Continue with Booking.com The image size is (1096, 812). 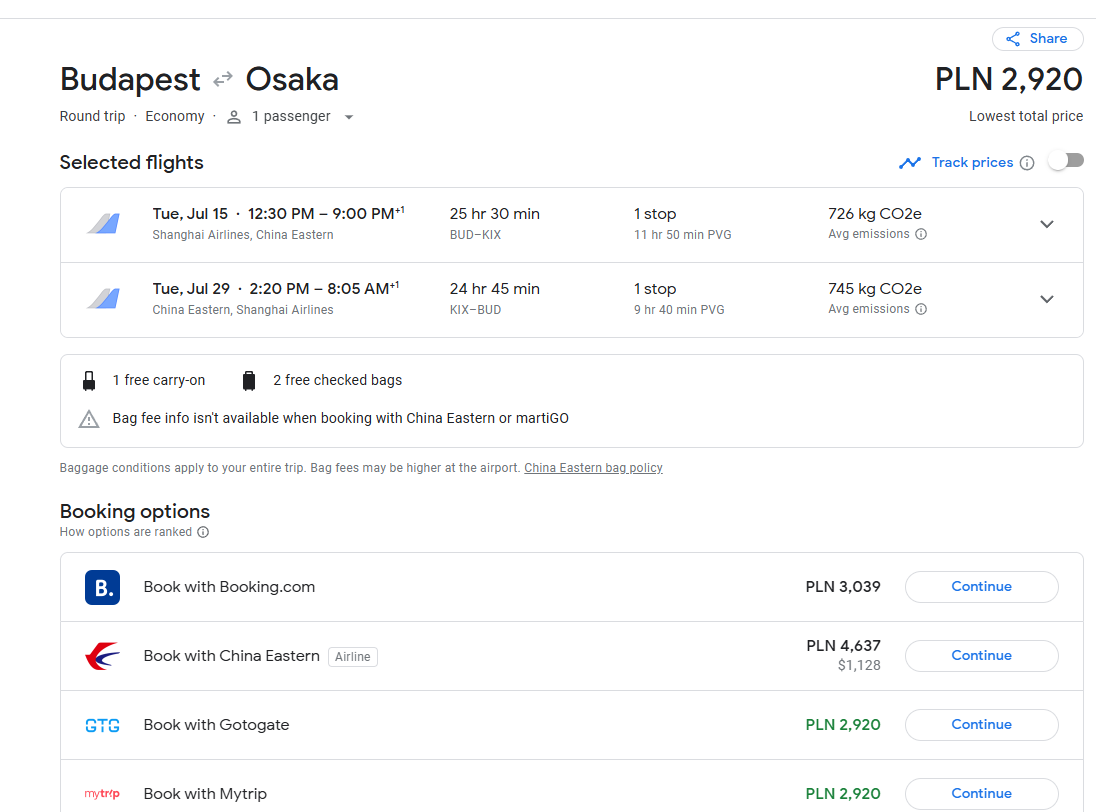click(981, 586)
